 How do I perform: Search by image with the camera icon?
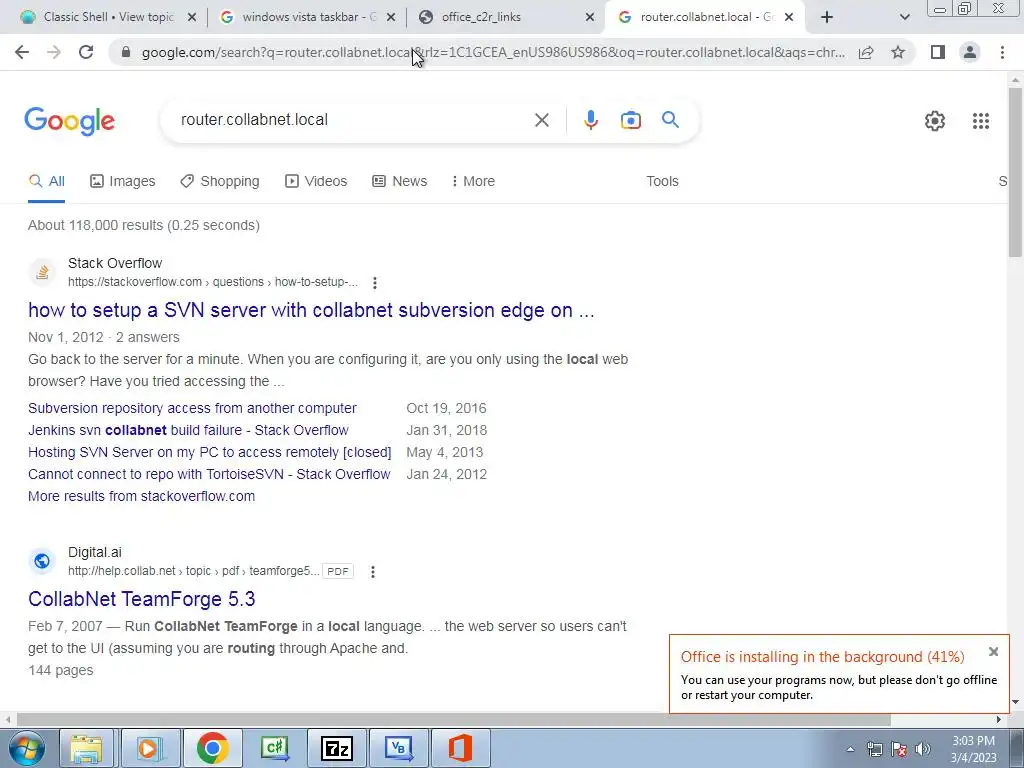[x=630, y=120]
